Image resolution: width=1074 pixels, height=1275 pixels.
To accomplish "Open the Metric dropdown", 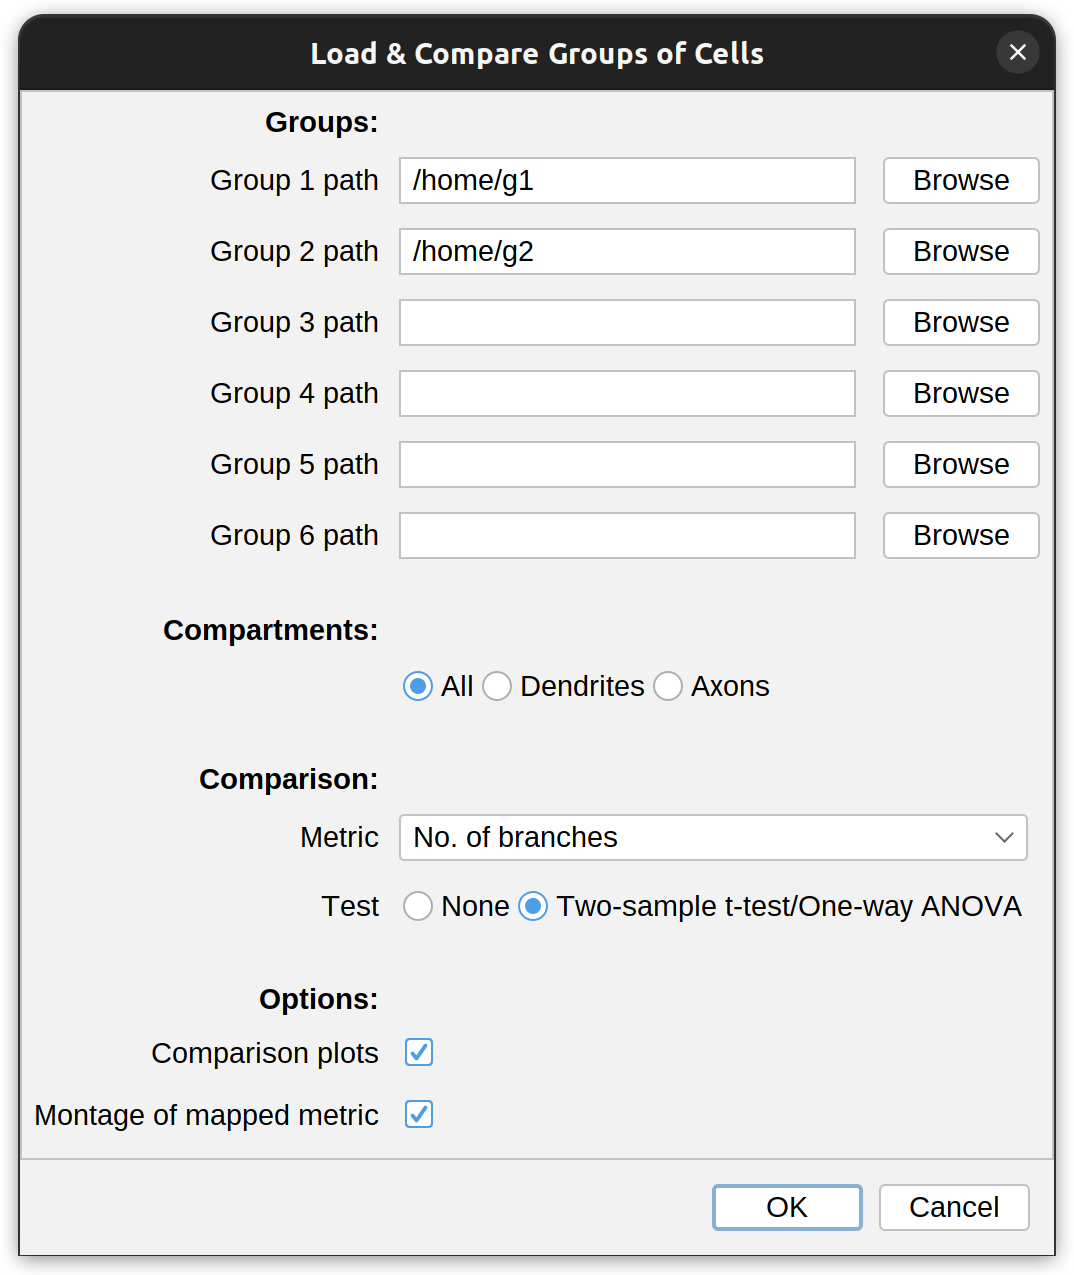I will 713,837.
